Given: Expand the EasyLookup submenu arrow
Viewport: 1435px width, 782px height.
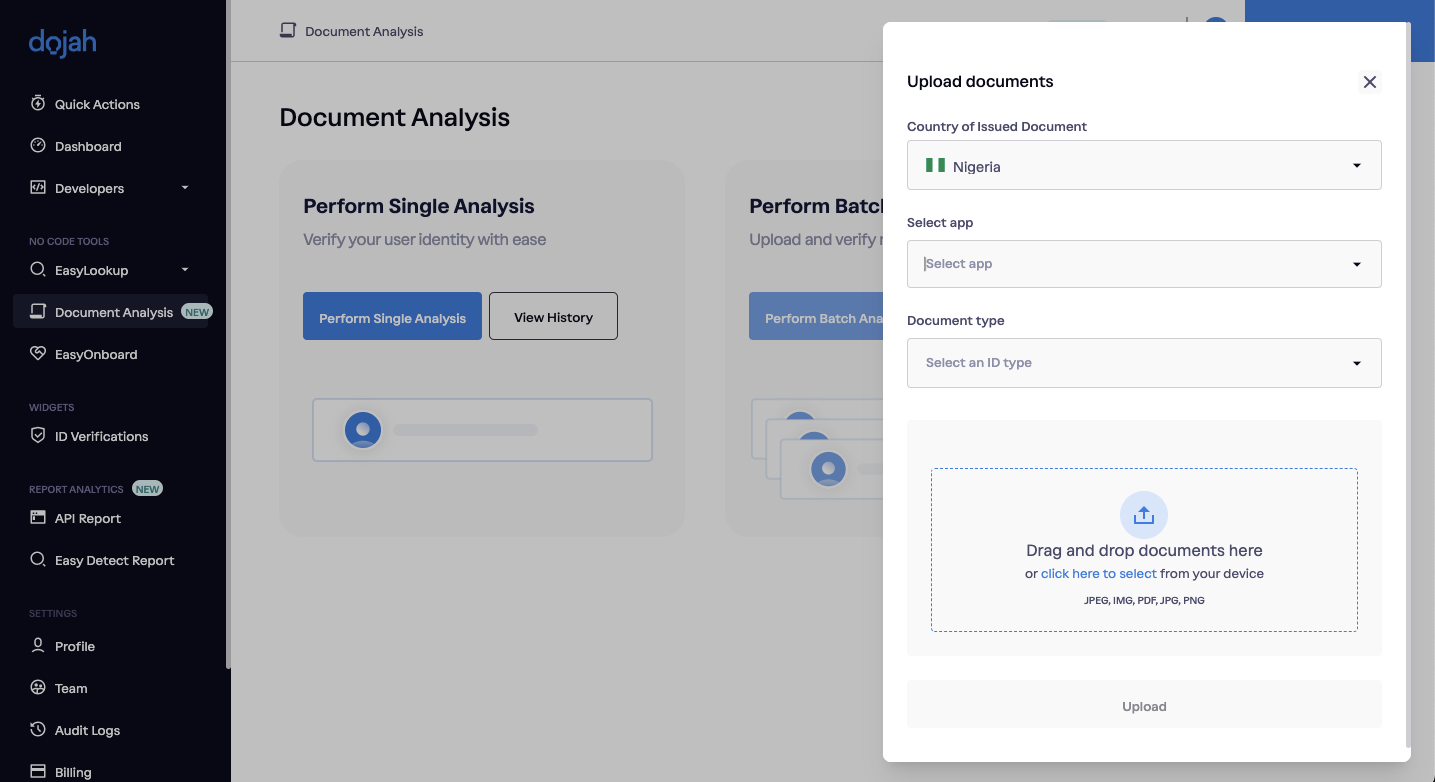Looking at the screenshot, I should (185, 270).
